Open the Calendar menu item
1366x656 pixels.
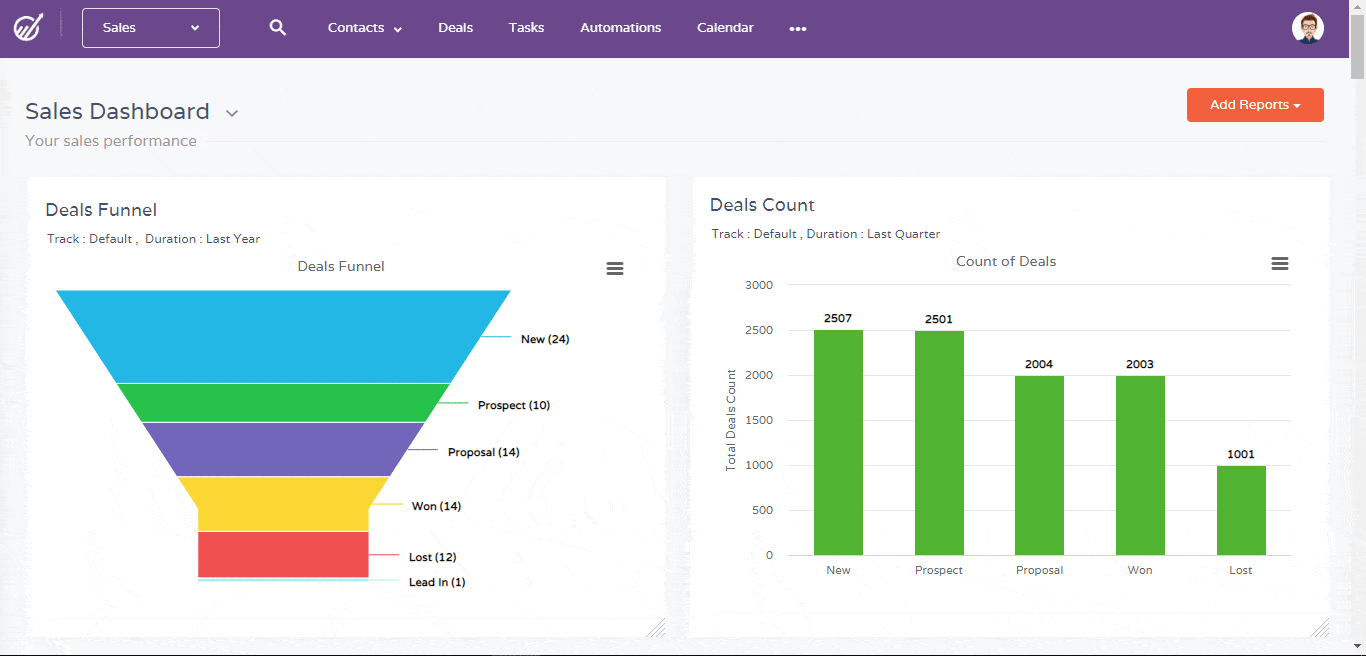[724, 28]
